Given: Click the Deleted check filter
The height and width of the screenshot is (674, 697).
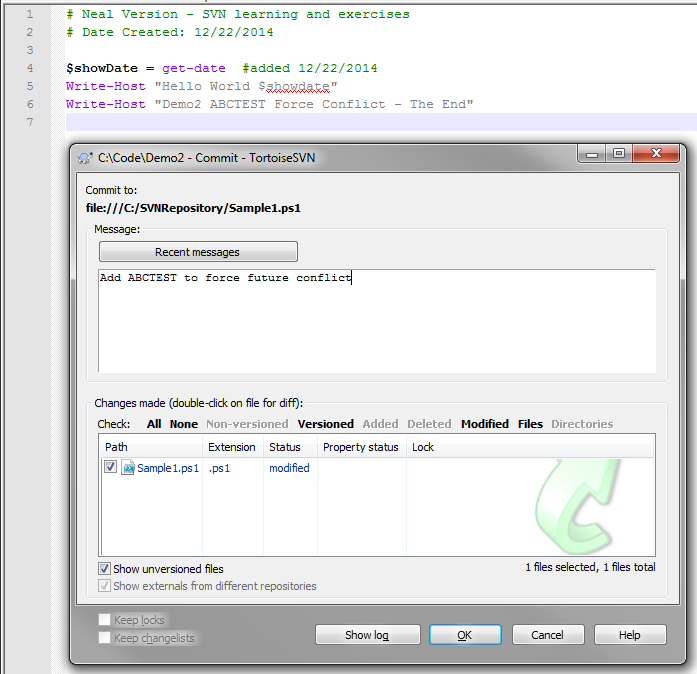Looking at the screenshot, I should coord(429,424).
